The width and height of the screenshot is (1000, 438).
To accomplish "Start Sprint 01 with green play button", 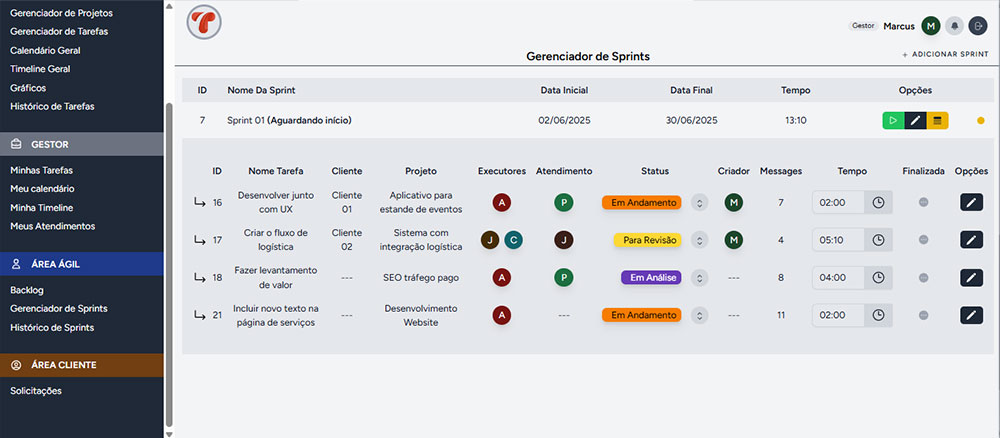I will (892, 121).
